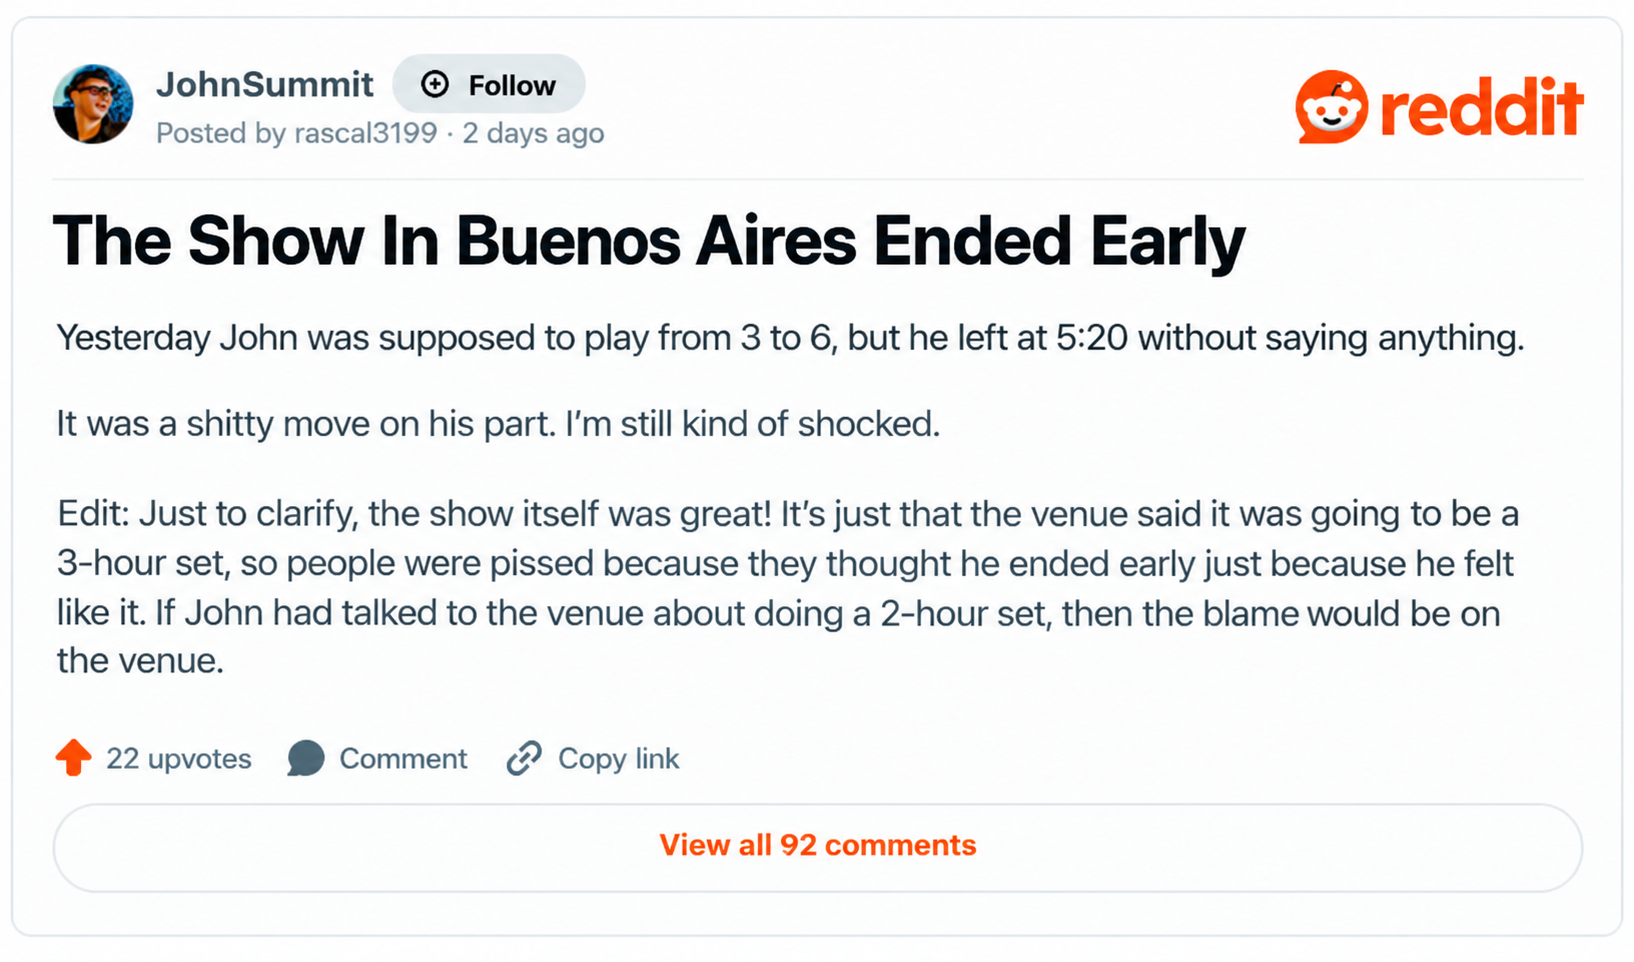Click the Comment text label
1634x962 pixels.
tap(403, 759)
